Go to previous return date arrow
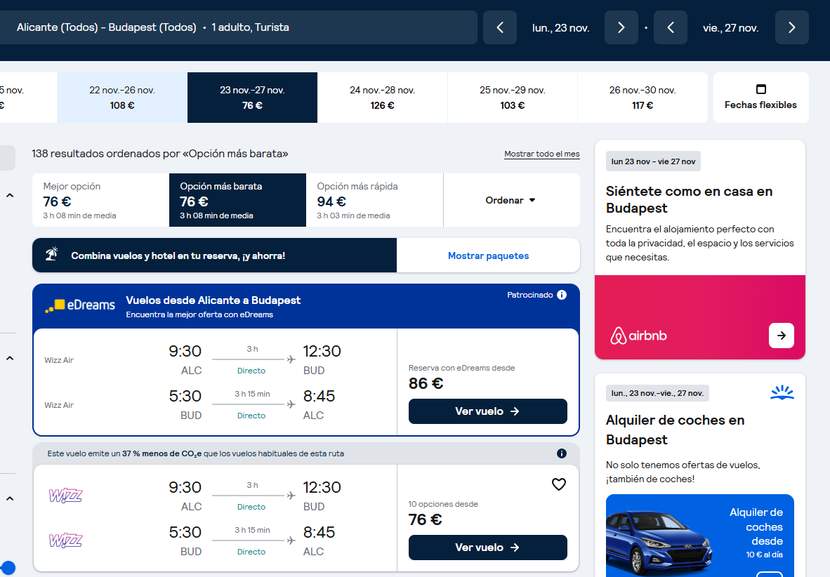830x577 pixels. (671, 28)
